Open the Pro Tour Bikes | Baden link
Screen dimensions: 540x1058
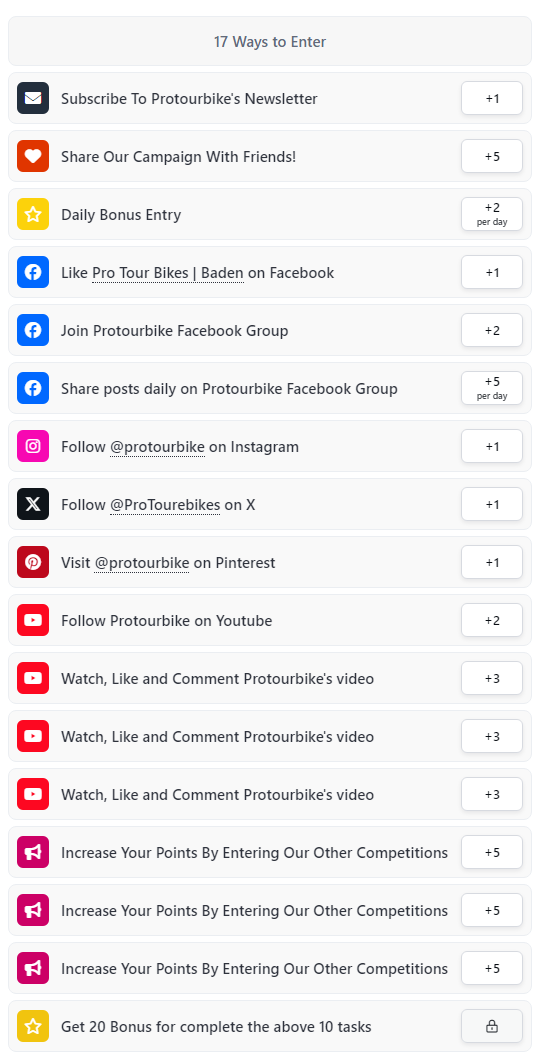(168, 273)
